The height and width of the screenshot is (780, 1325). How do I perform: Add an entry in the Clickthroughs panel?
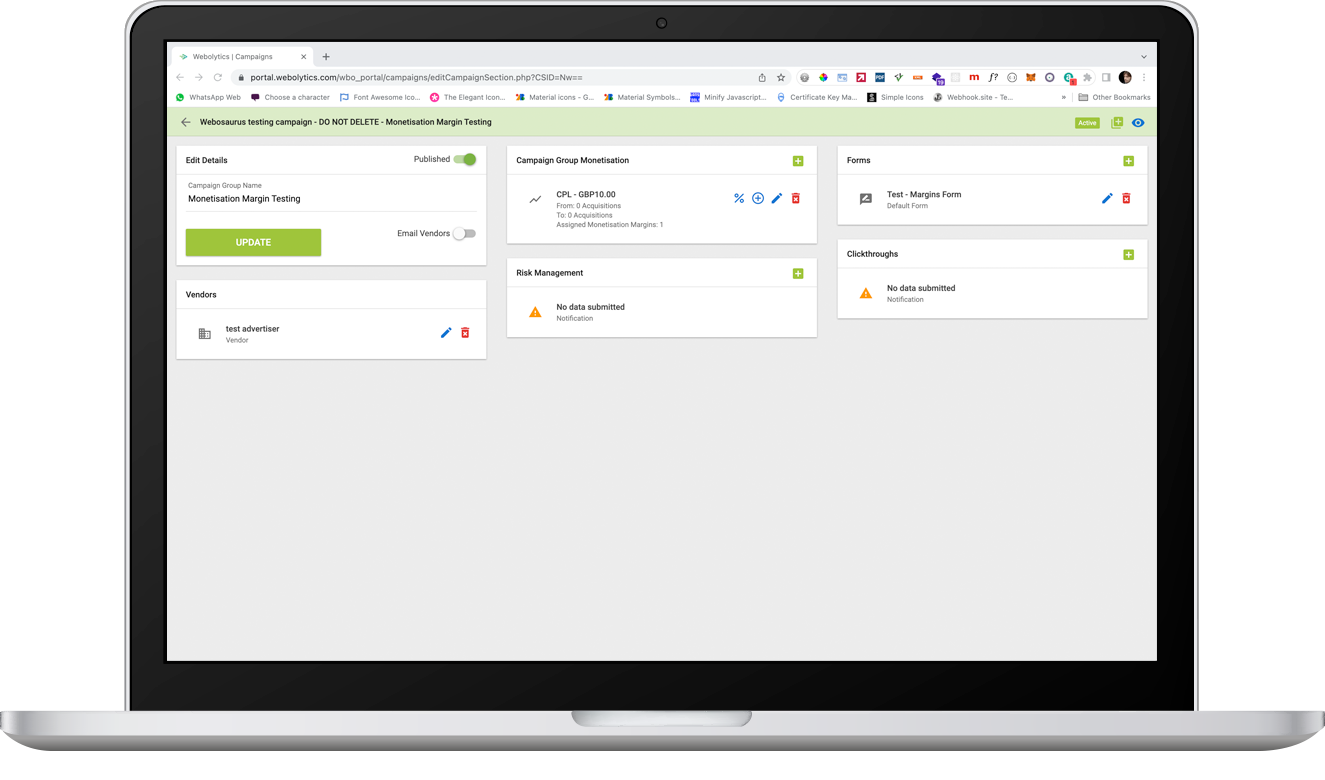(x=1129, y=254)
